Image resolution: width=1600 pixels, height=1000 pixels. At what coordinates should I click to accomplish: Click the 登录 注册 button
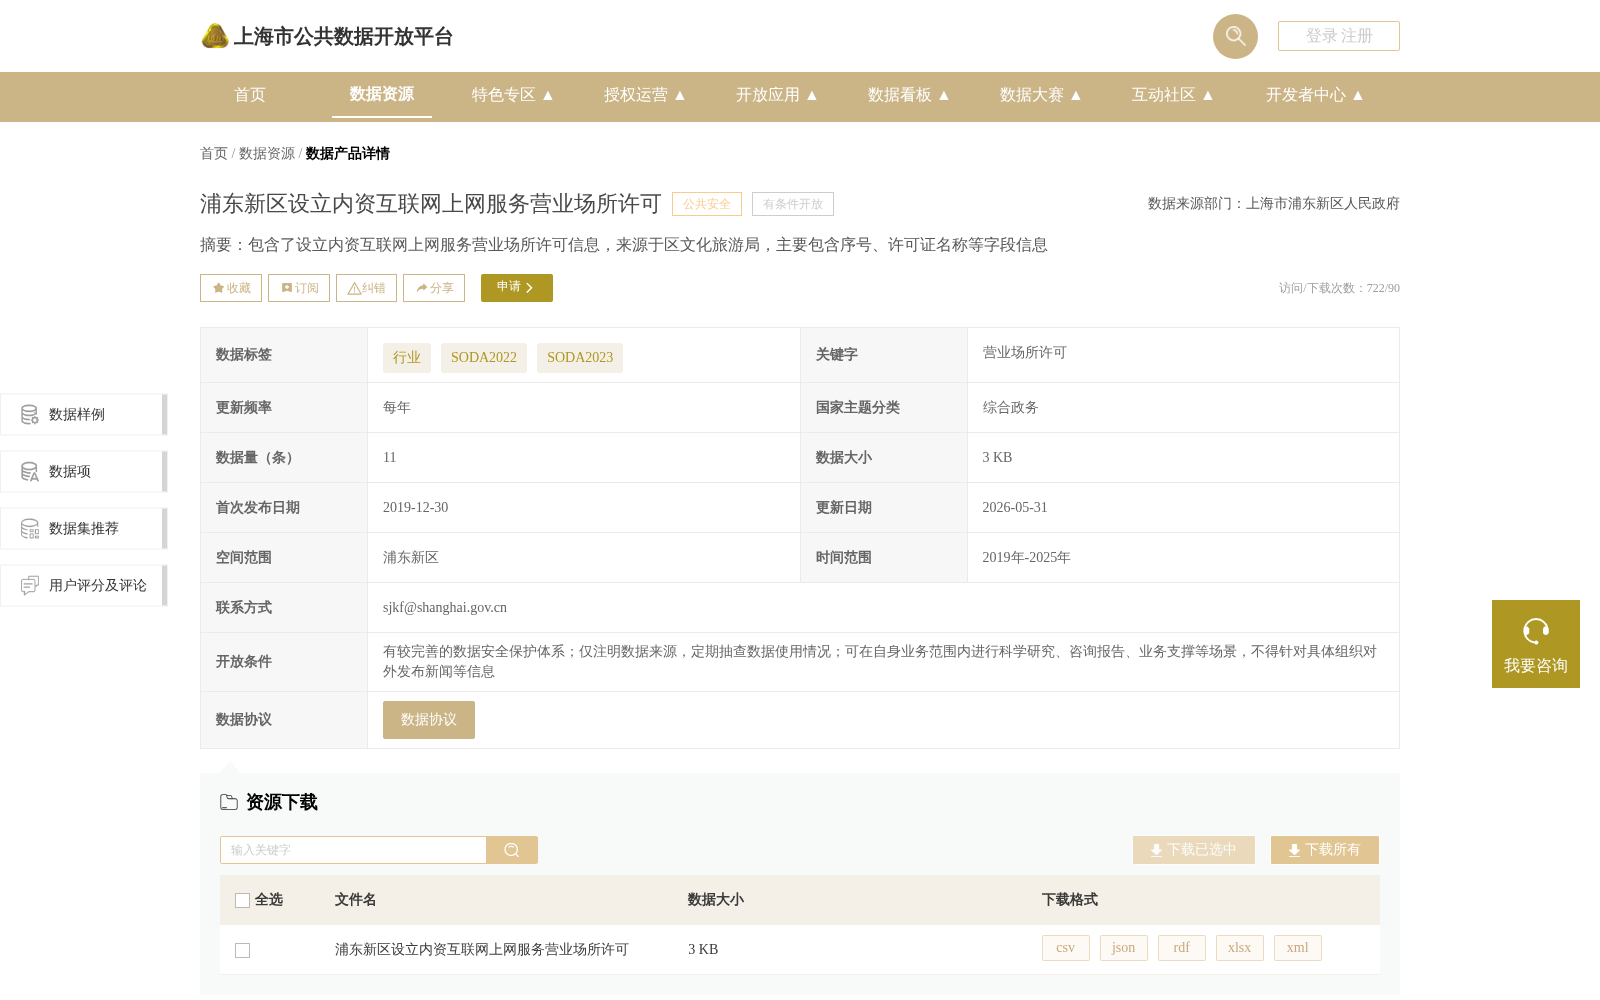pyautogui.click(x=1339, y=36)
